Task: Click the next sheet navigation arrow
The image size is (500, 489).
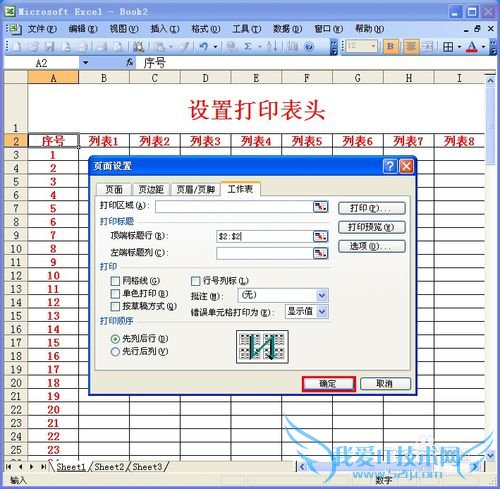Action: pyautogui.click(x=32, y=467)
